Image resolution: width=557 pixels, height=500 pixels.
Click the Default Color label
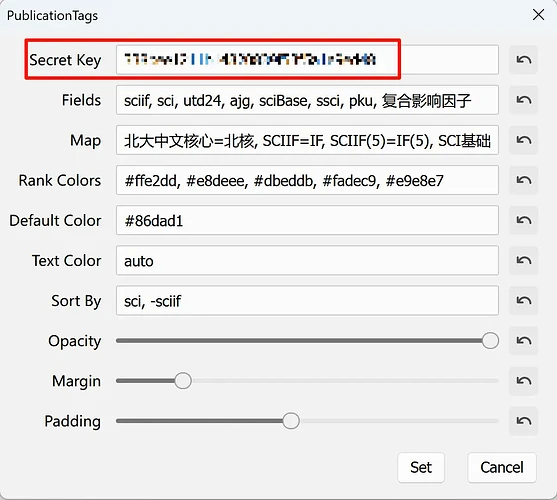55,221
